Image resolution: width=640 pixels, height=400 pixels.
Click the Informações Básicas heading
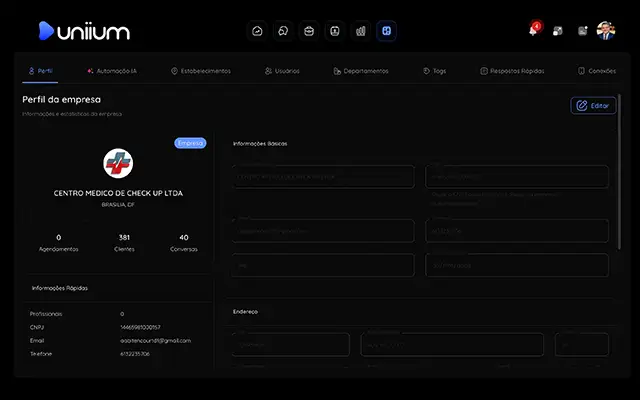coord(260,144)
